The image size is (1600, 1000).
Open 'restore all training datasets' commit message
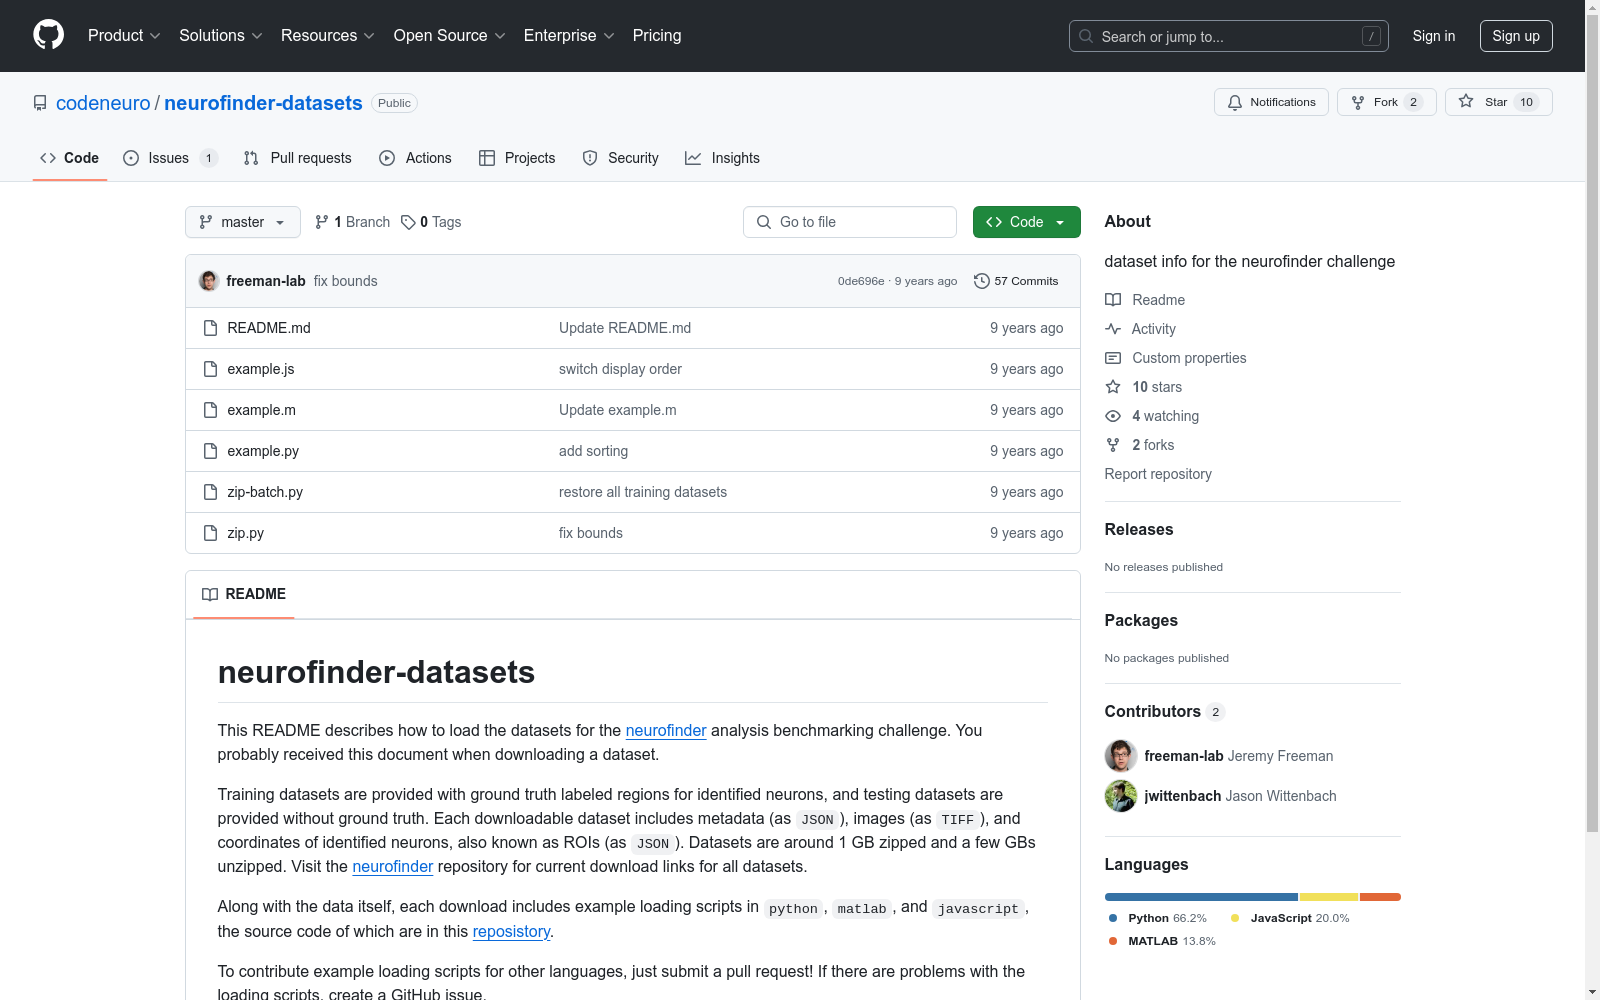pyautogui.click(x=643, y=492)
